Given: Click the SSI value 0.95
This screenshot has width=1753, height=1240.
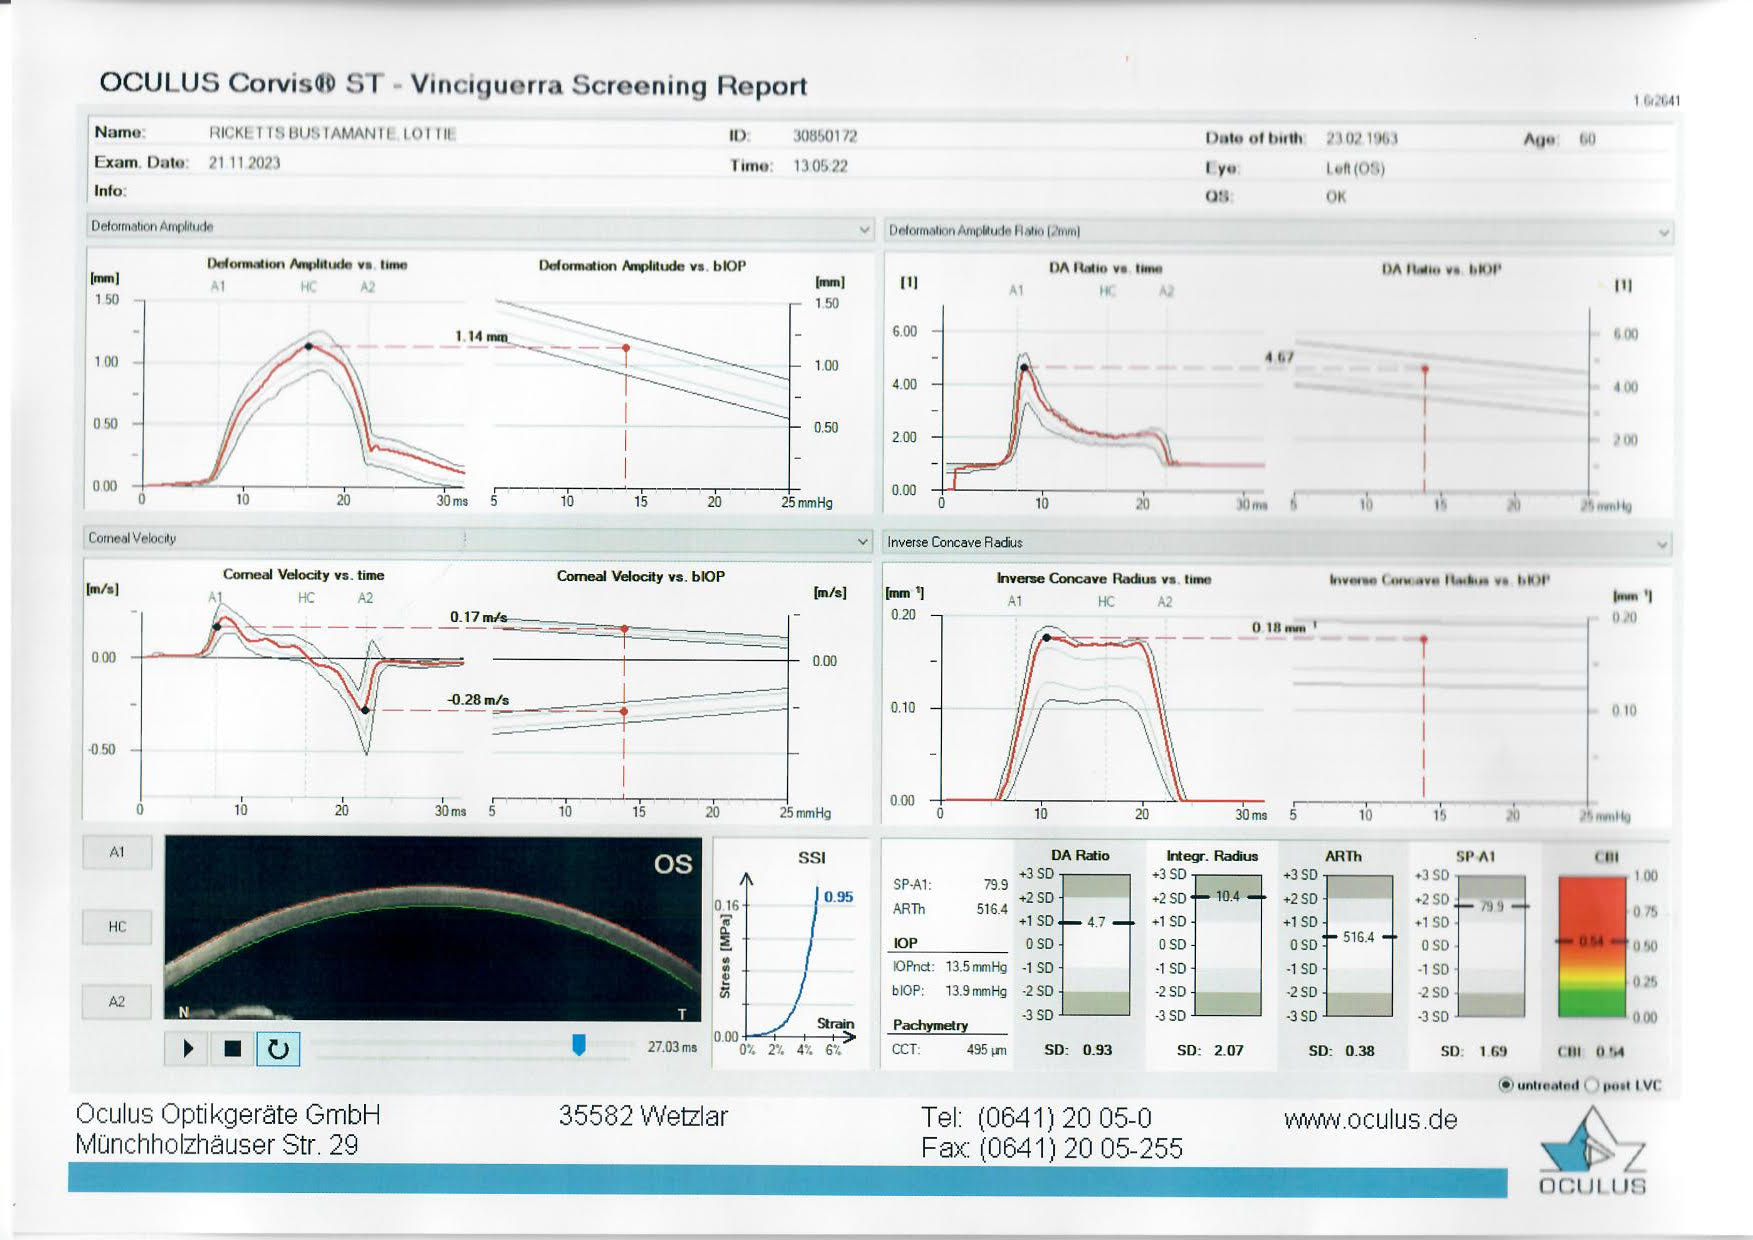Looking at the screenshot, I should 838,896.
